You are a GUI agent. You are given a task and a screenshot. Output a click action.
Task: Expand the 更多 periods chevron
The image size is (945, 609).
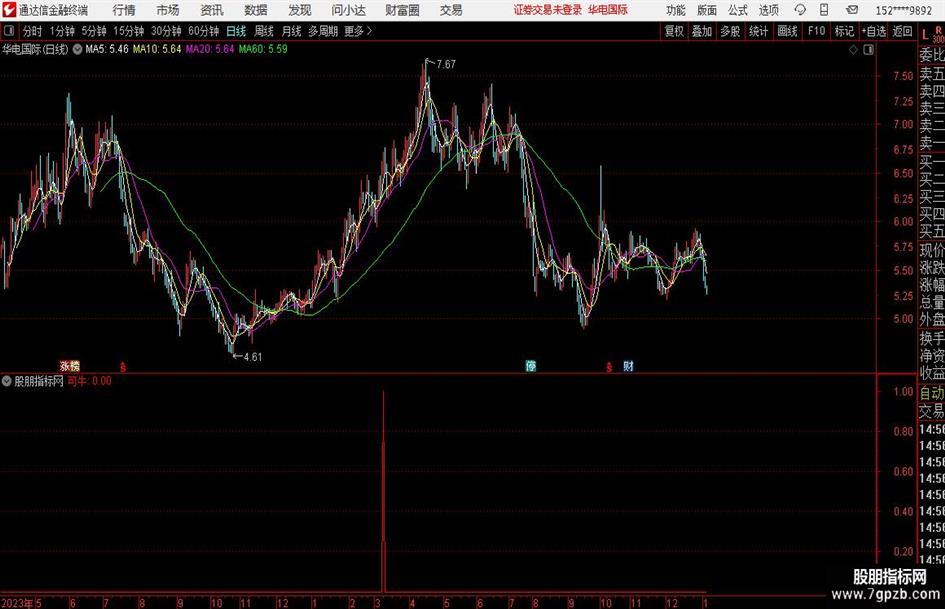point(369,31)
